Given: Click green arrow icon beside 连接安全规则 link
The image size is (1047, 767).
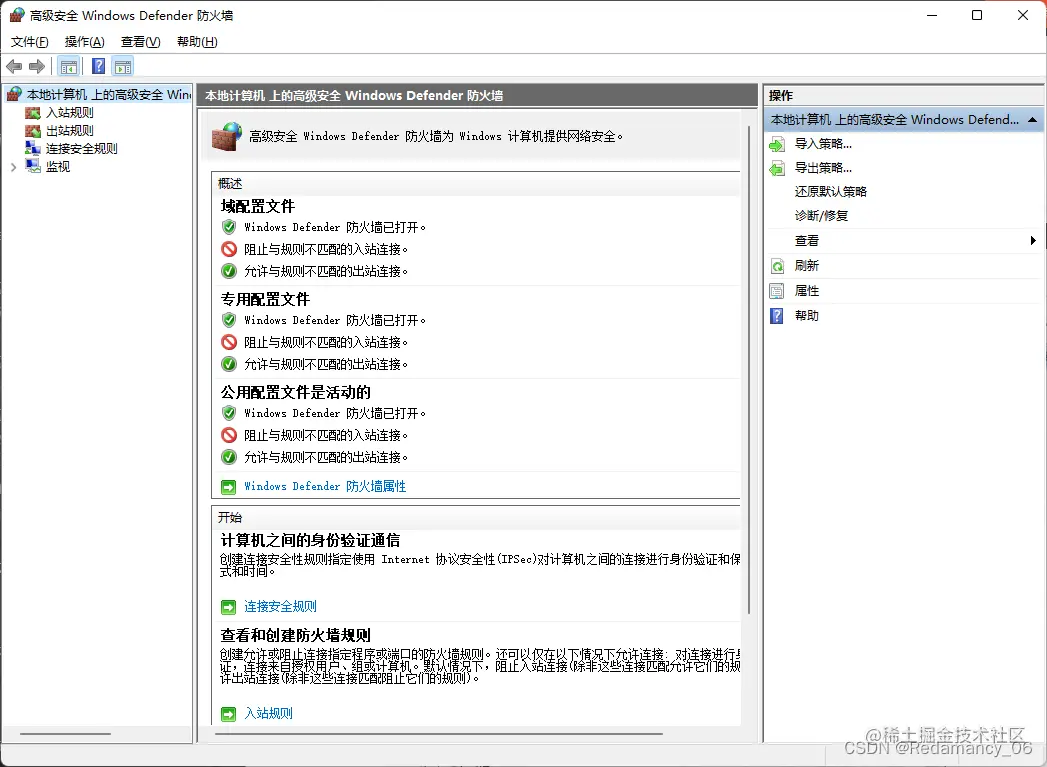Looking at the screenshot, I should click(228, 607).
